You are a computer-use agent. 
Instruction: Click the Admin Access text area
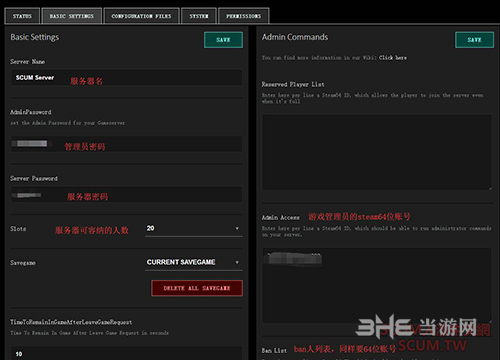[377, 285]
